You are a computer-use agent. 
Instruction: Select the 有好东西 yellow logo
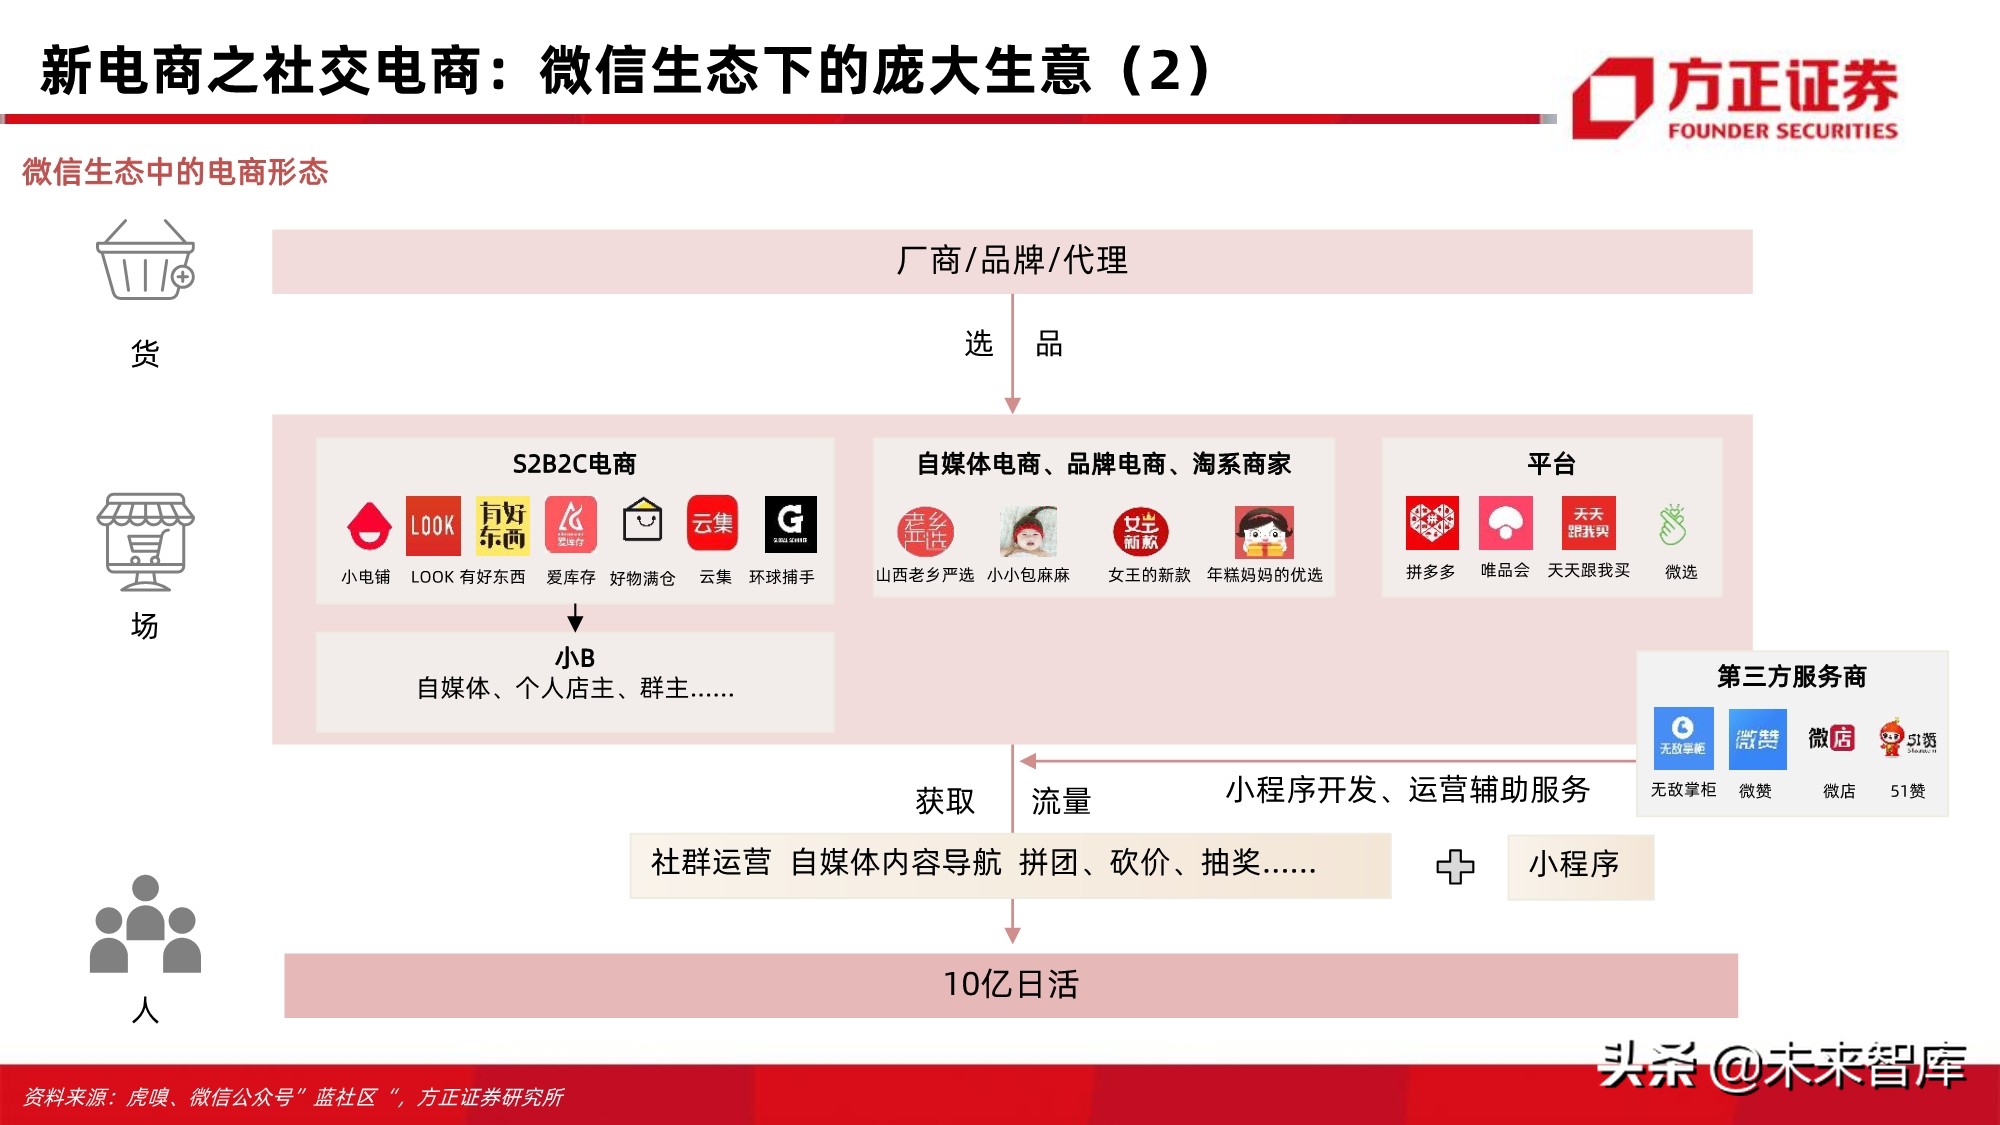point(502,525)
